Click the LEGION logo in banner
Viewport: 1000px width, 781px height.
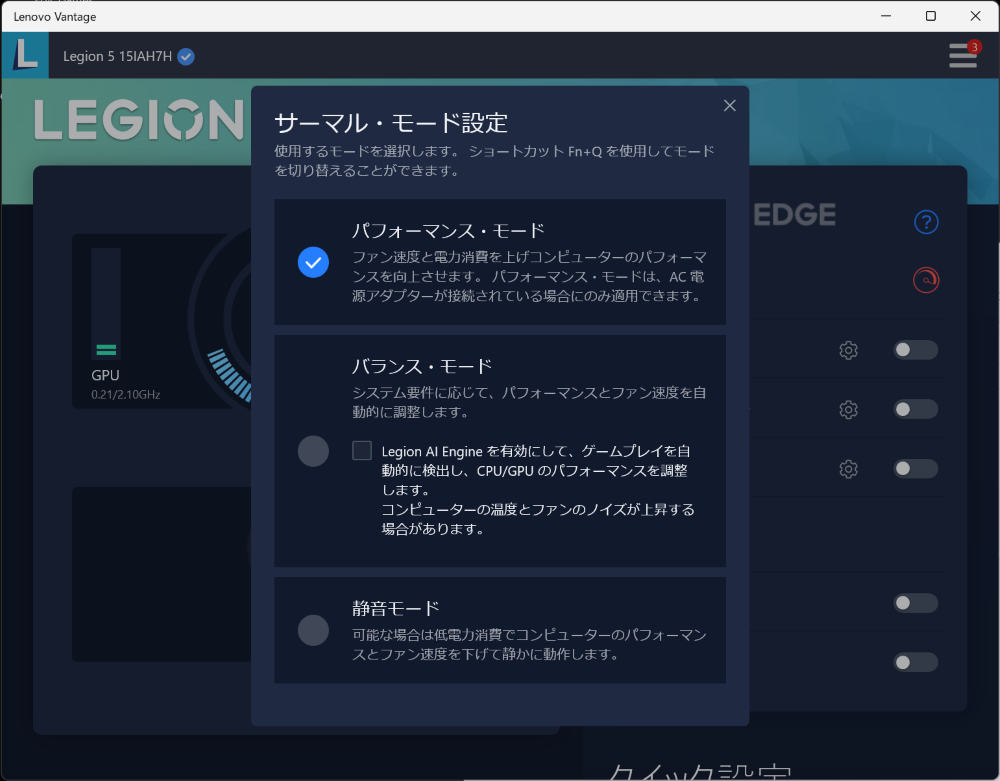[139, 120]
